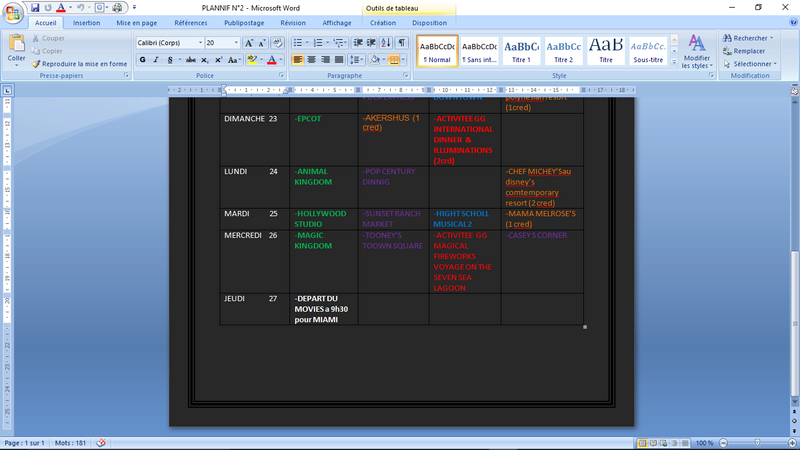Viewport: 800px width, 450px height.
Task: Toggle left alignment
Action: (297, 60)
